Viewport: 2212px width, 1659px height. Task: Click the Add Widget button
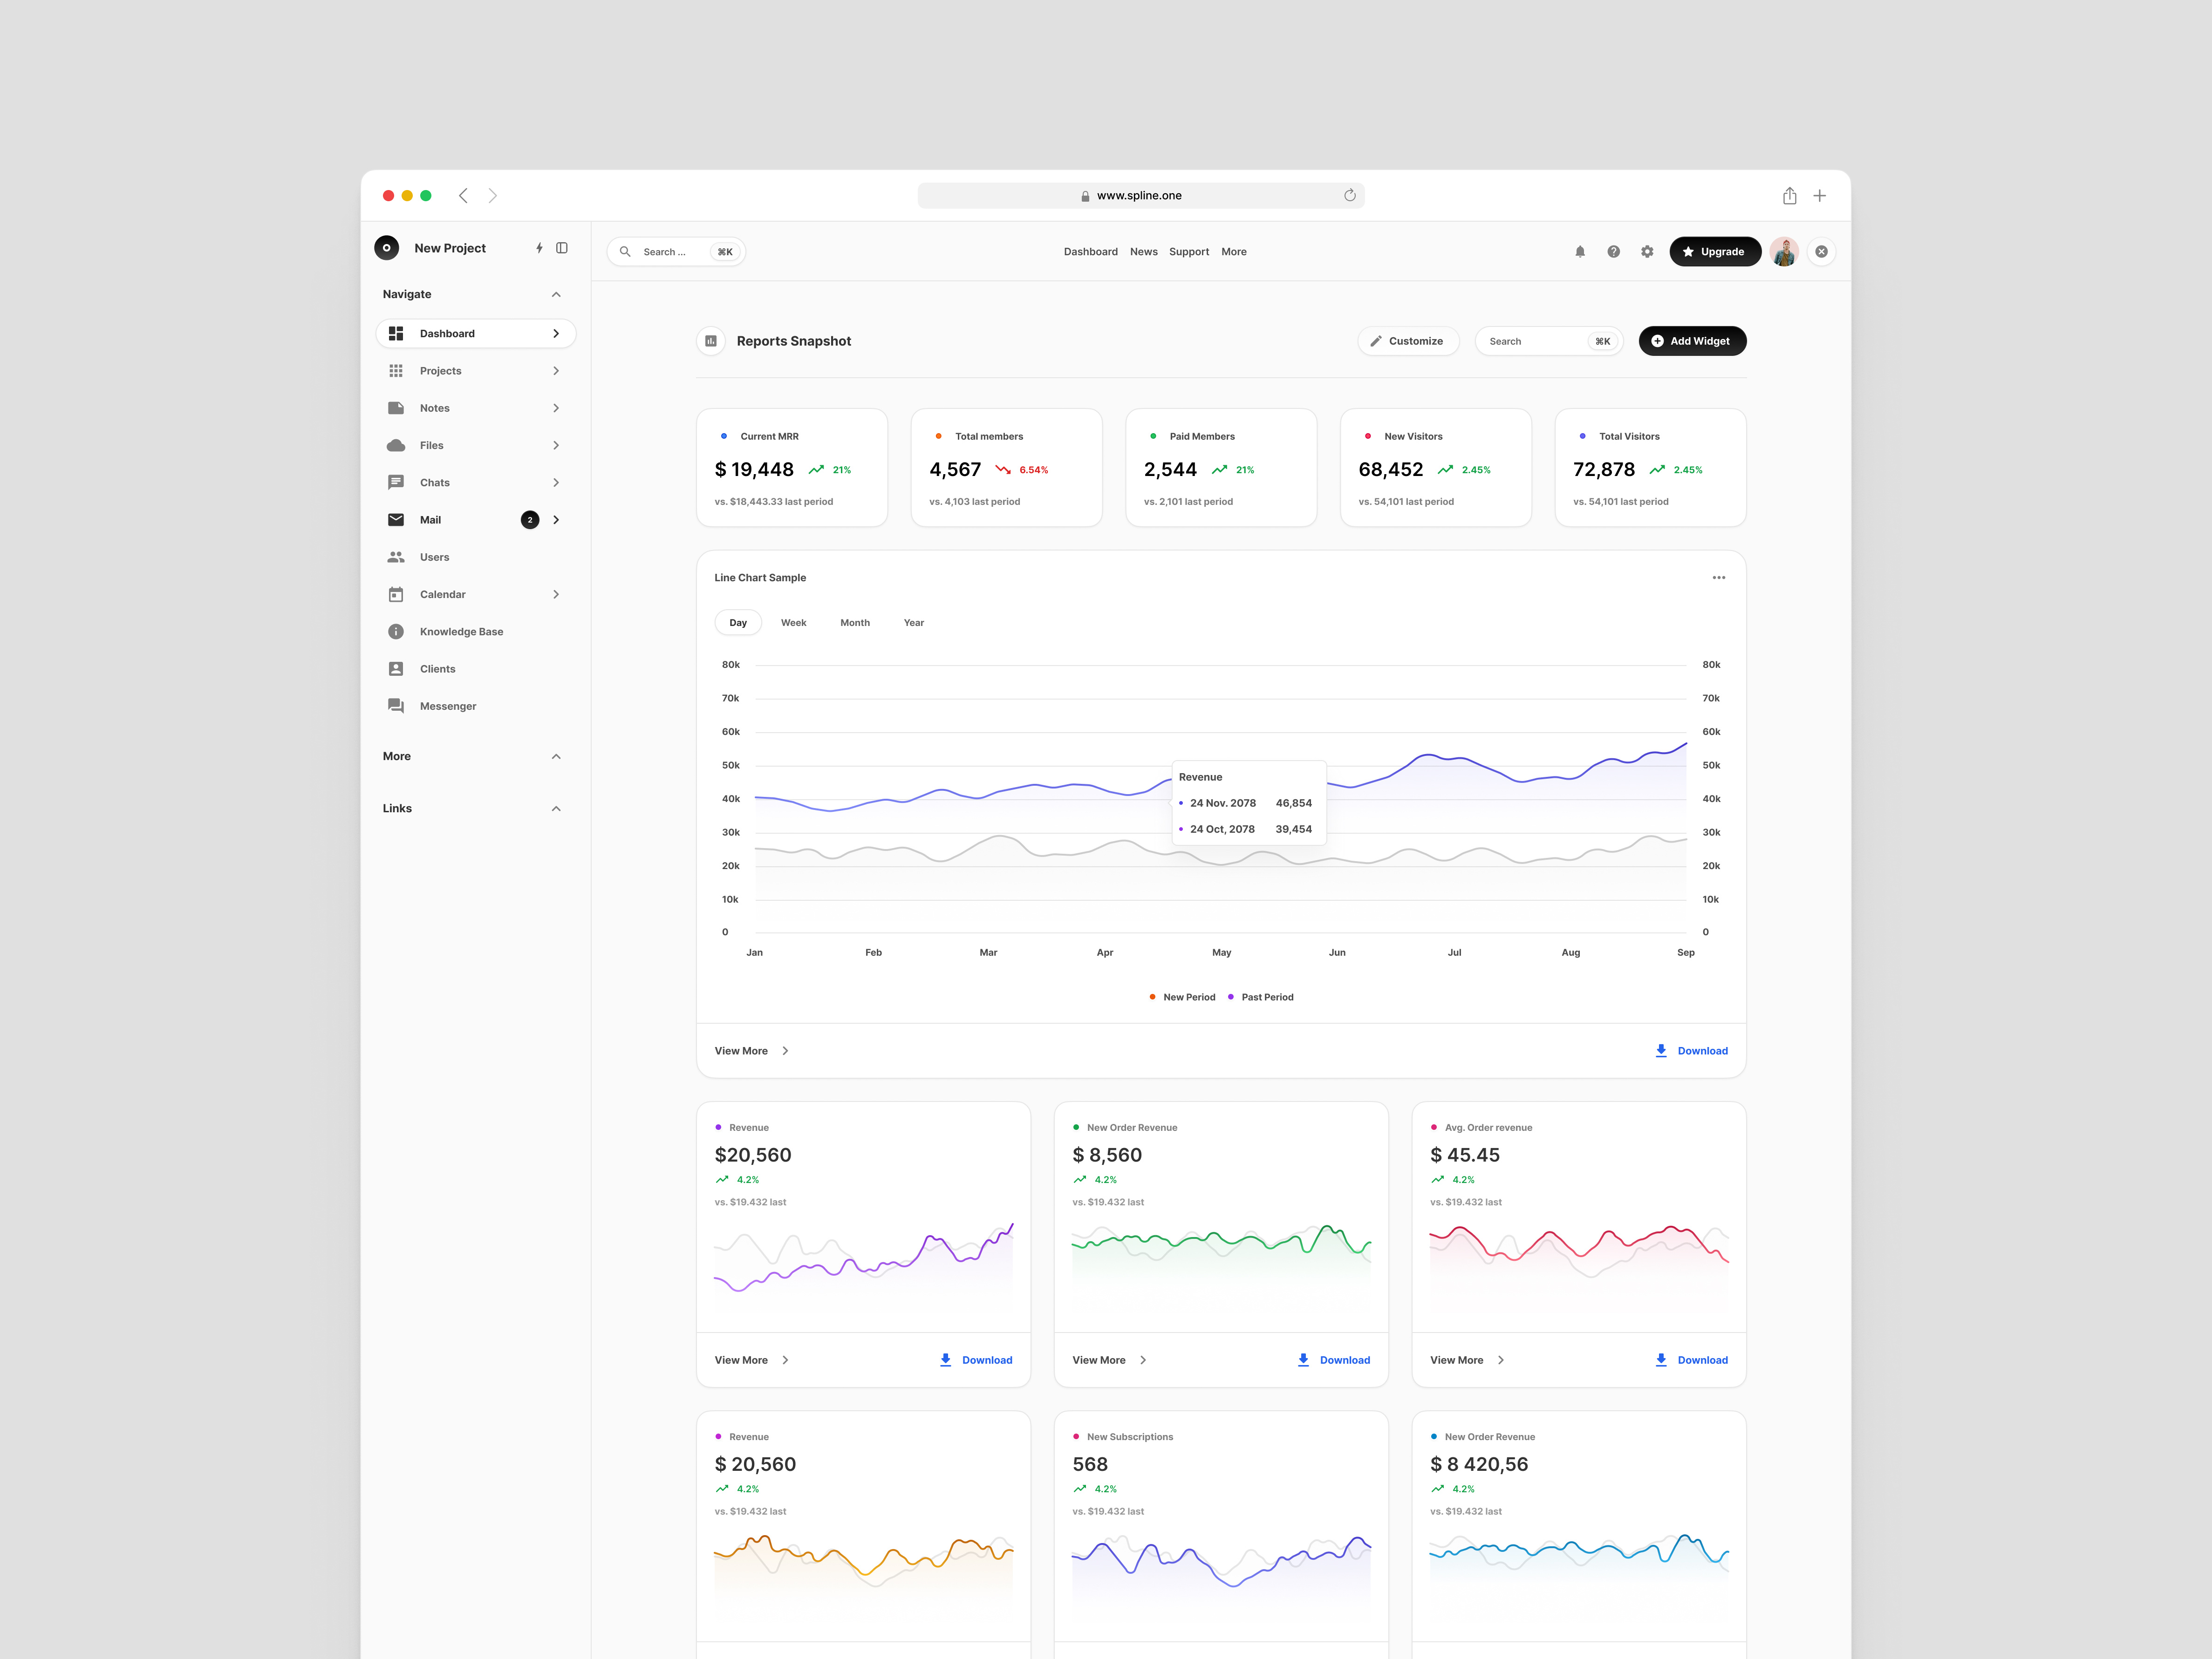click(x=1692, y=340)
